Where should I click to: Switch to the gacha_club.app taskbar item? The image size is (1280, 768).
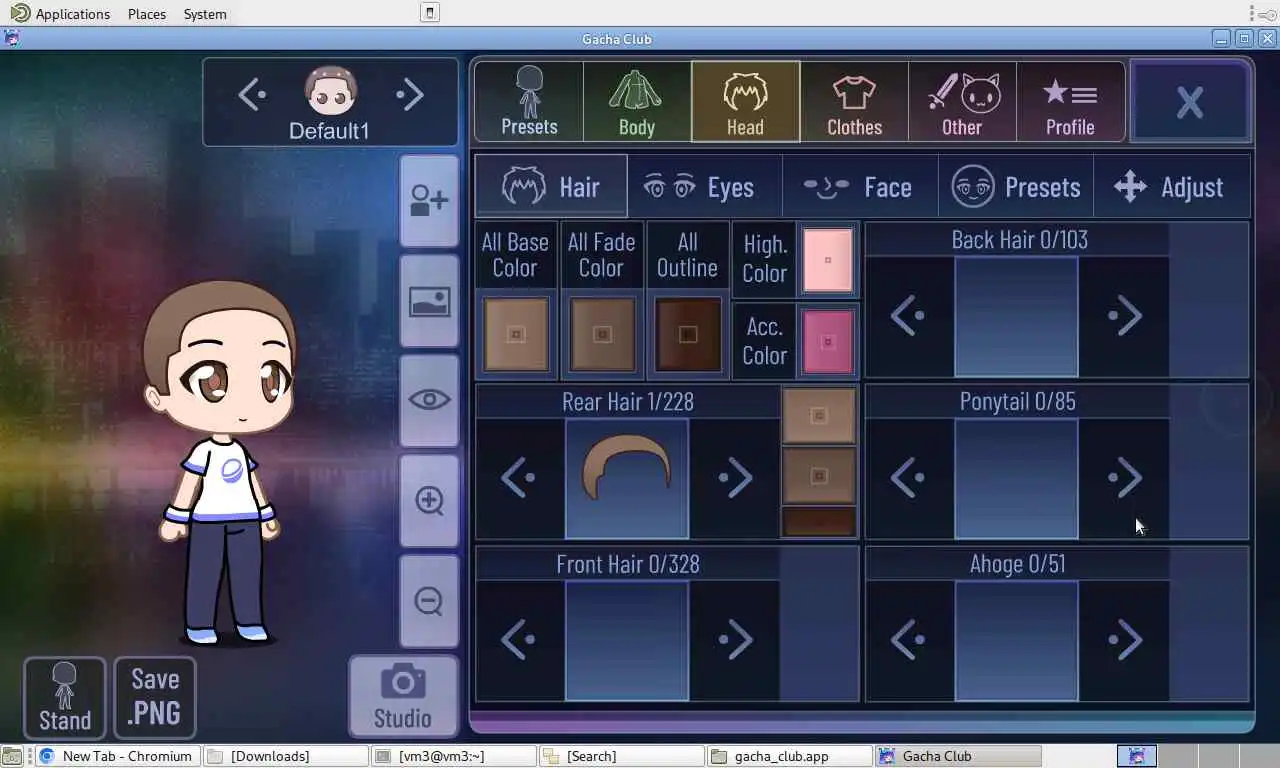point(790,756)
